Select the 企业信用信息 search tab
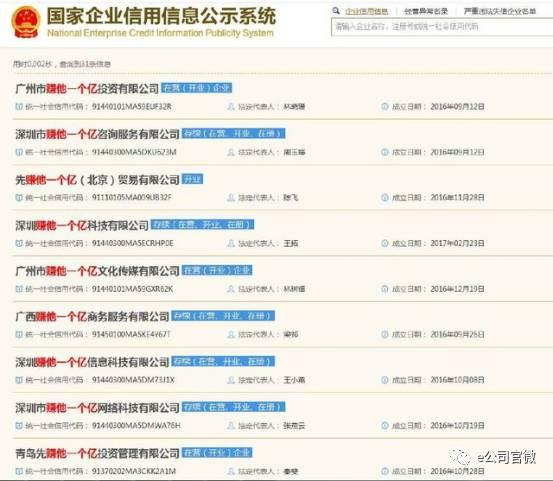Image resolution: width=553 pixels, height=481 pixels. [x=367, y=11]
